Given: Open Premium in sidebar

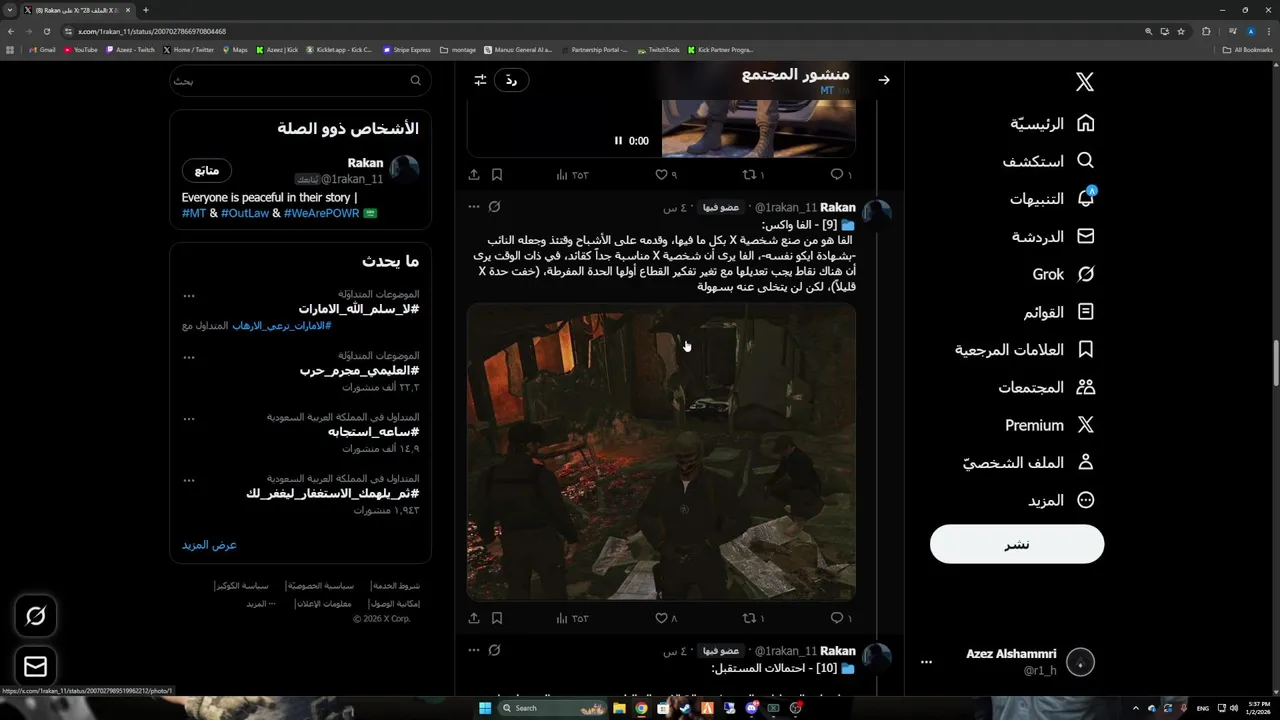Looking at the screenshot, I should [x=1050, y=425].
